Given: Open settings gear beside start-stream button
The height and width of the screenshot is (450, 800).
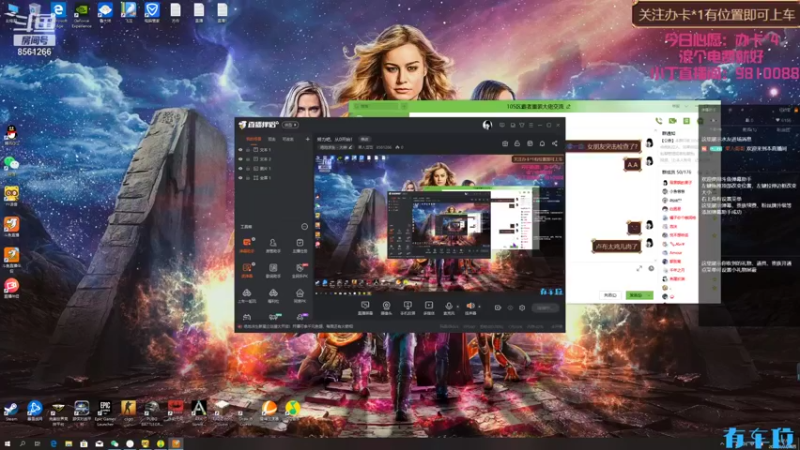Looking at the screenshot, I should click(x=522, y=308).
